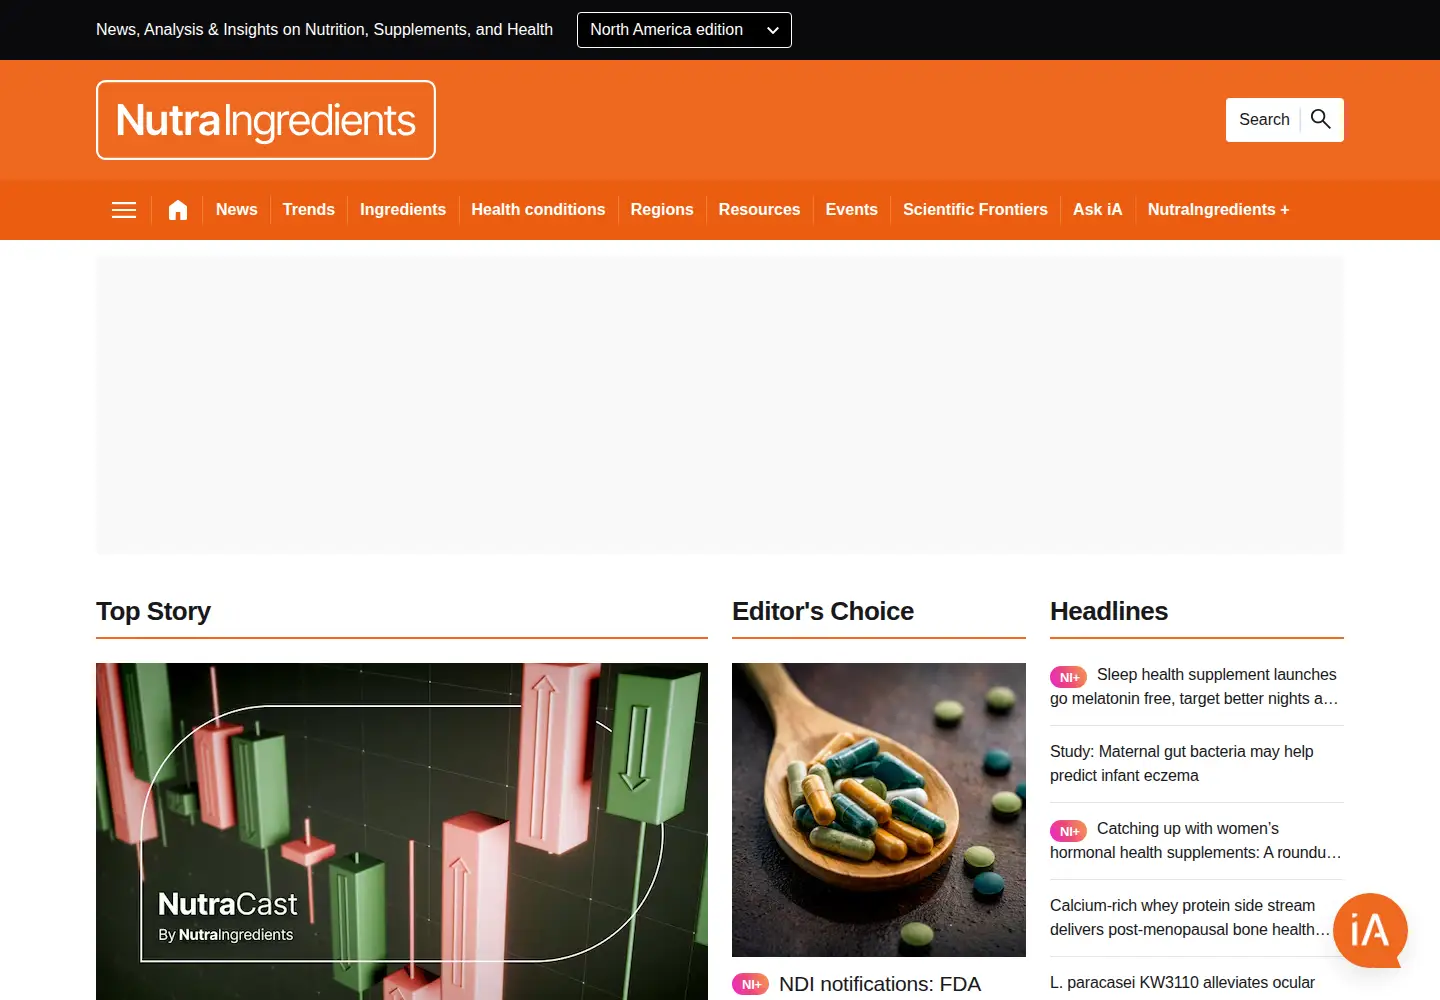Open women's hormonal health supplements headline
1440x1000 pixels.
[1196, 841]
